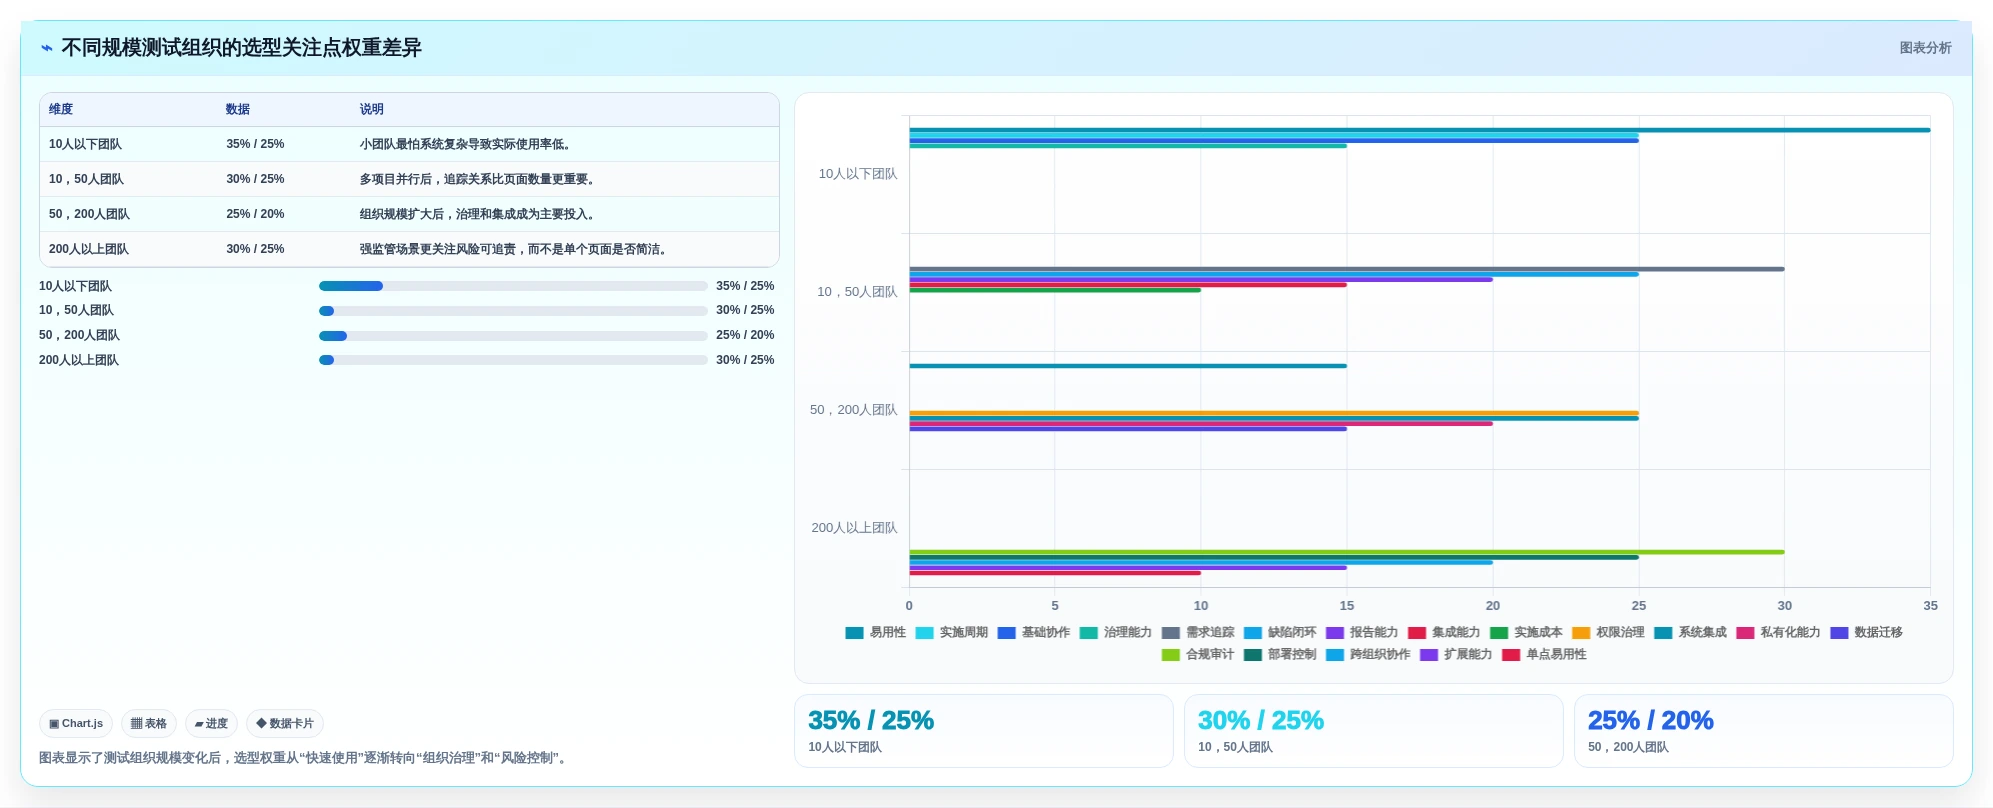
Task: Click the progress bar for 10，50人团队
Action: pyautogui.click(x=513, y=311)
